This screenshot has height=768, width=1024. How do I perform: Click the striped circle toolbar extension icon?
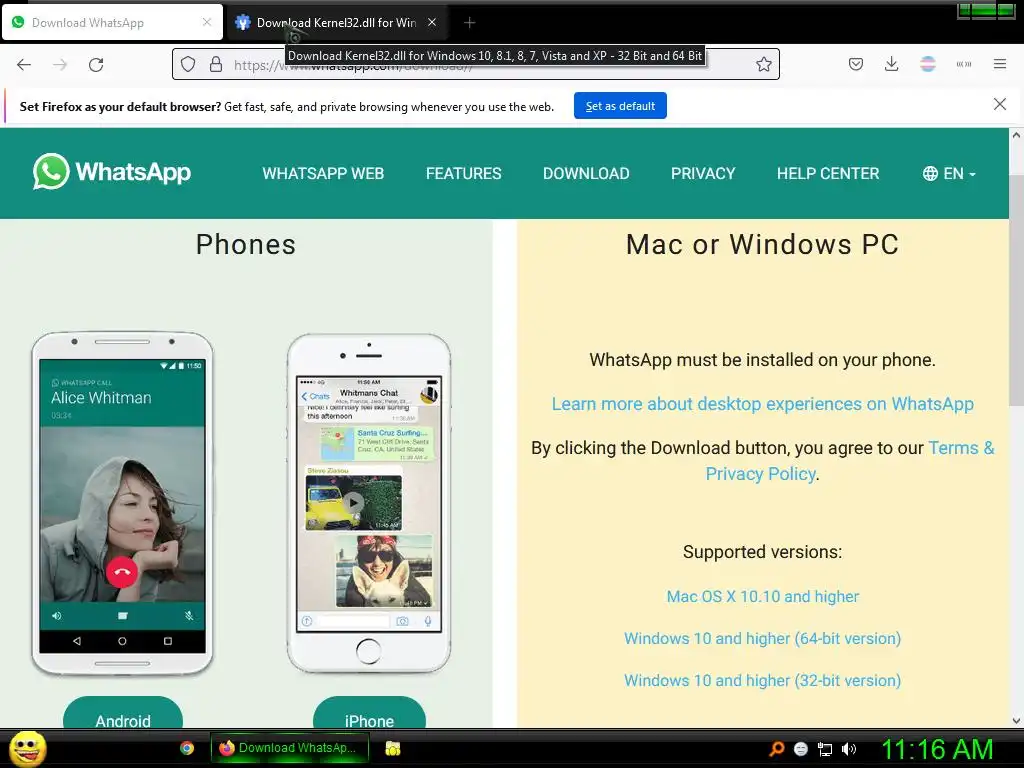[x=927, y=64]
